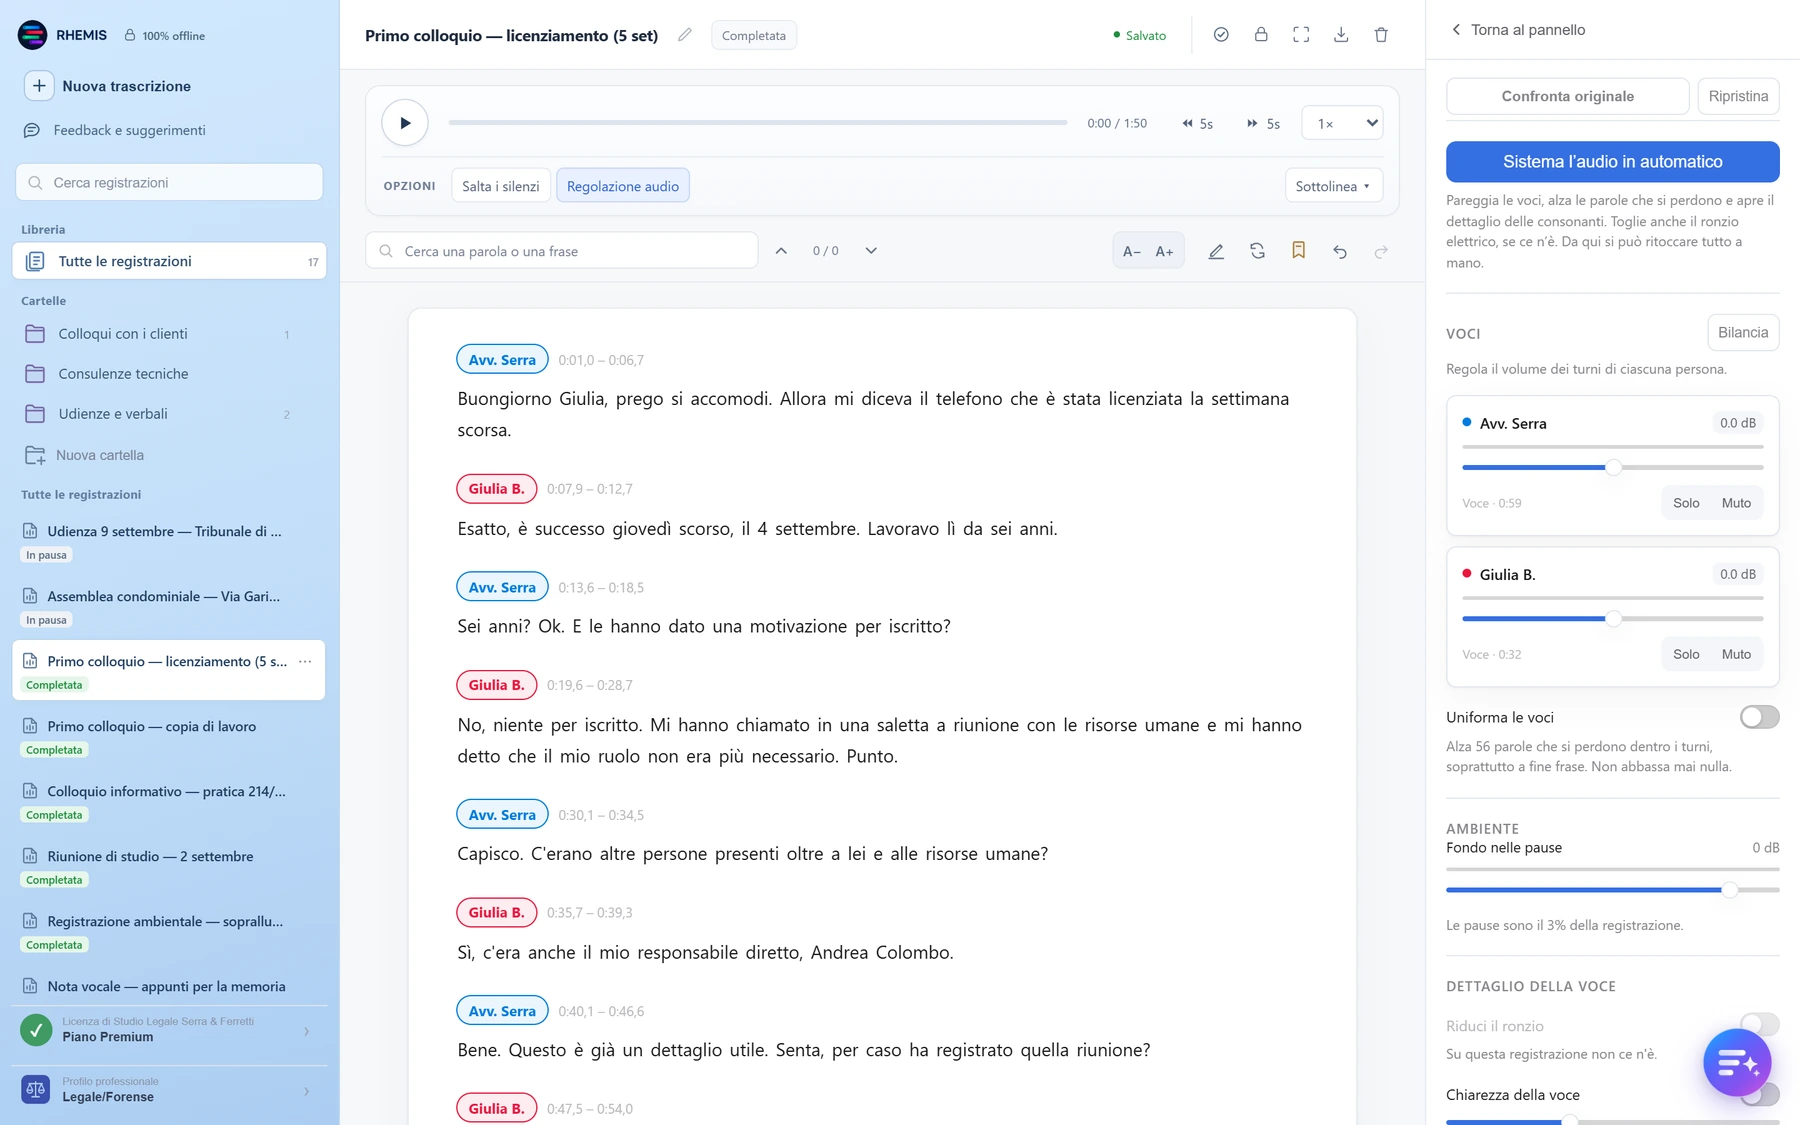Open Primo colloquio — copia di lavoro
The height and width of the screenshot is (1125, 1800).
click(x=168, y=736)
